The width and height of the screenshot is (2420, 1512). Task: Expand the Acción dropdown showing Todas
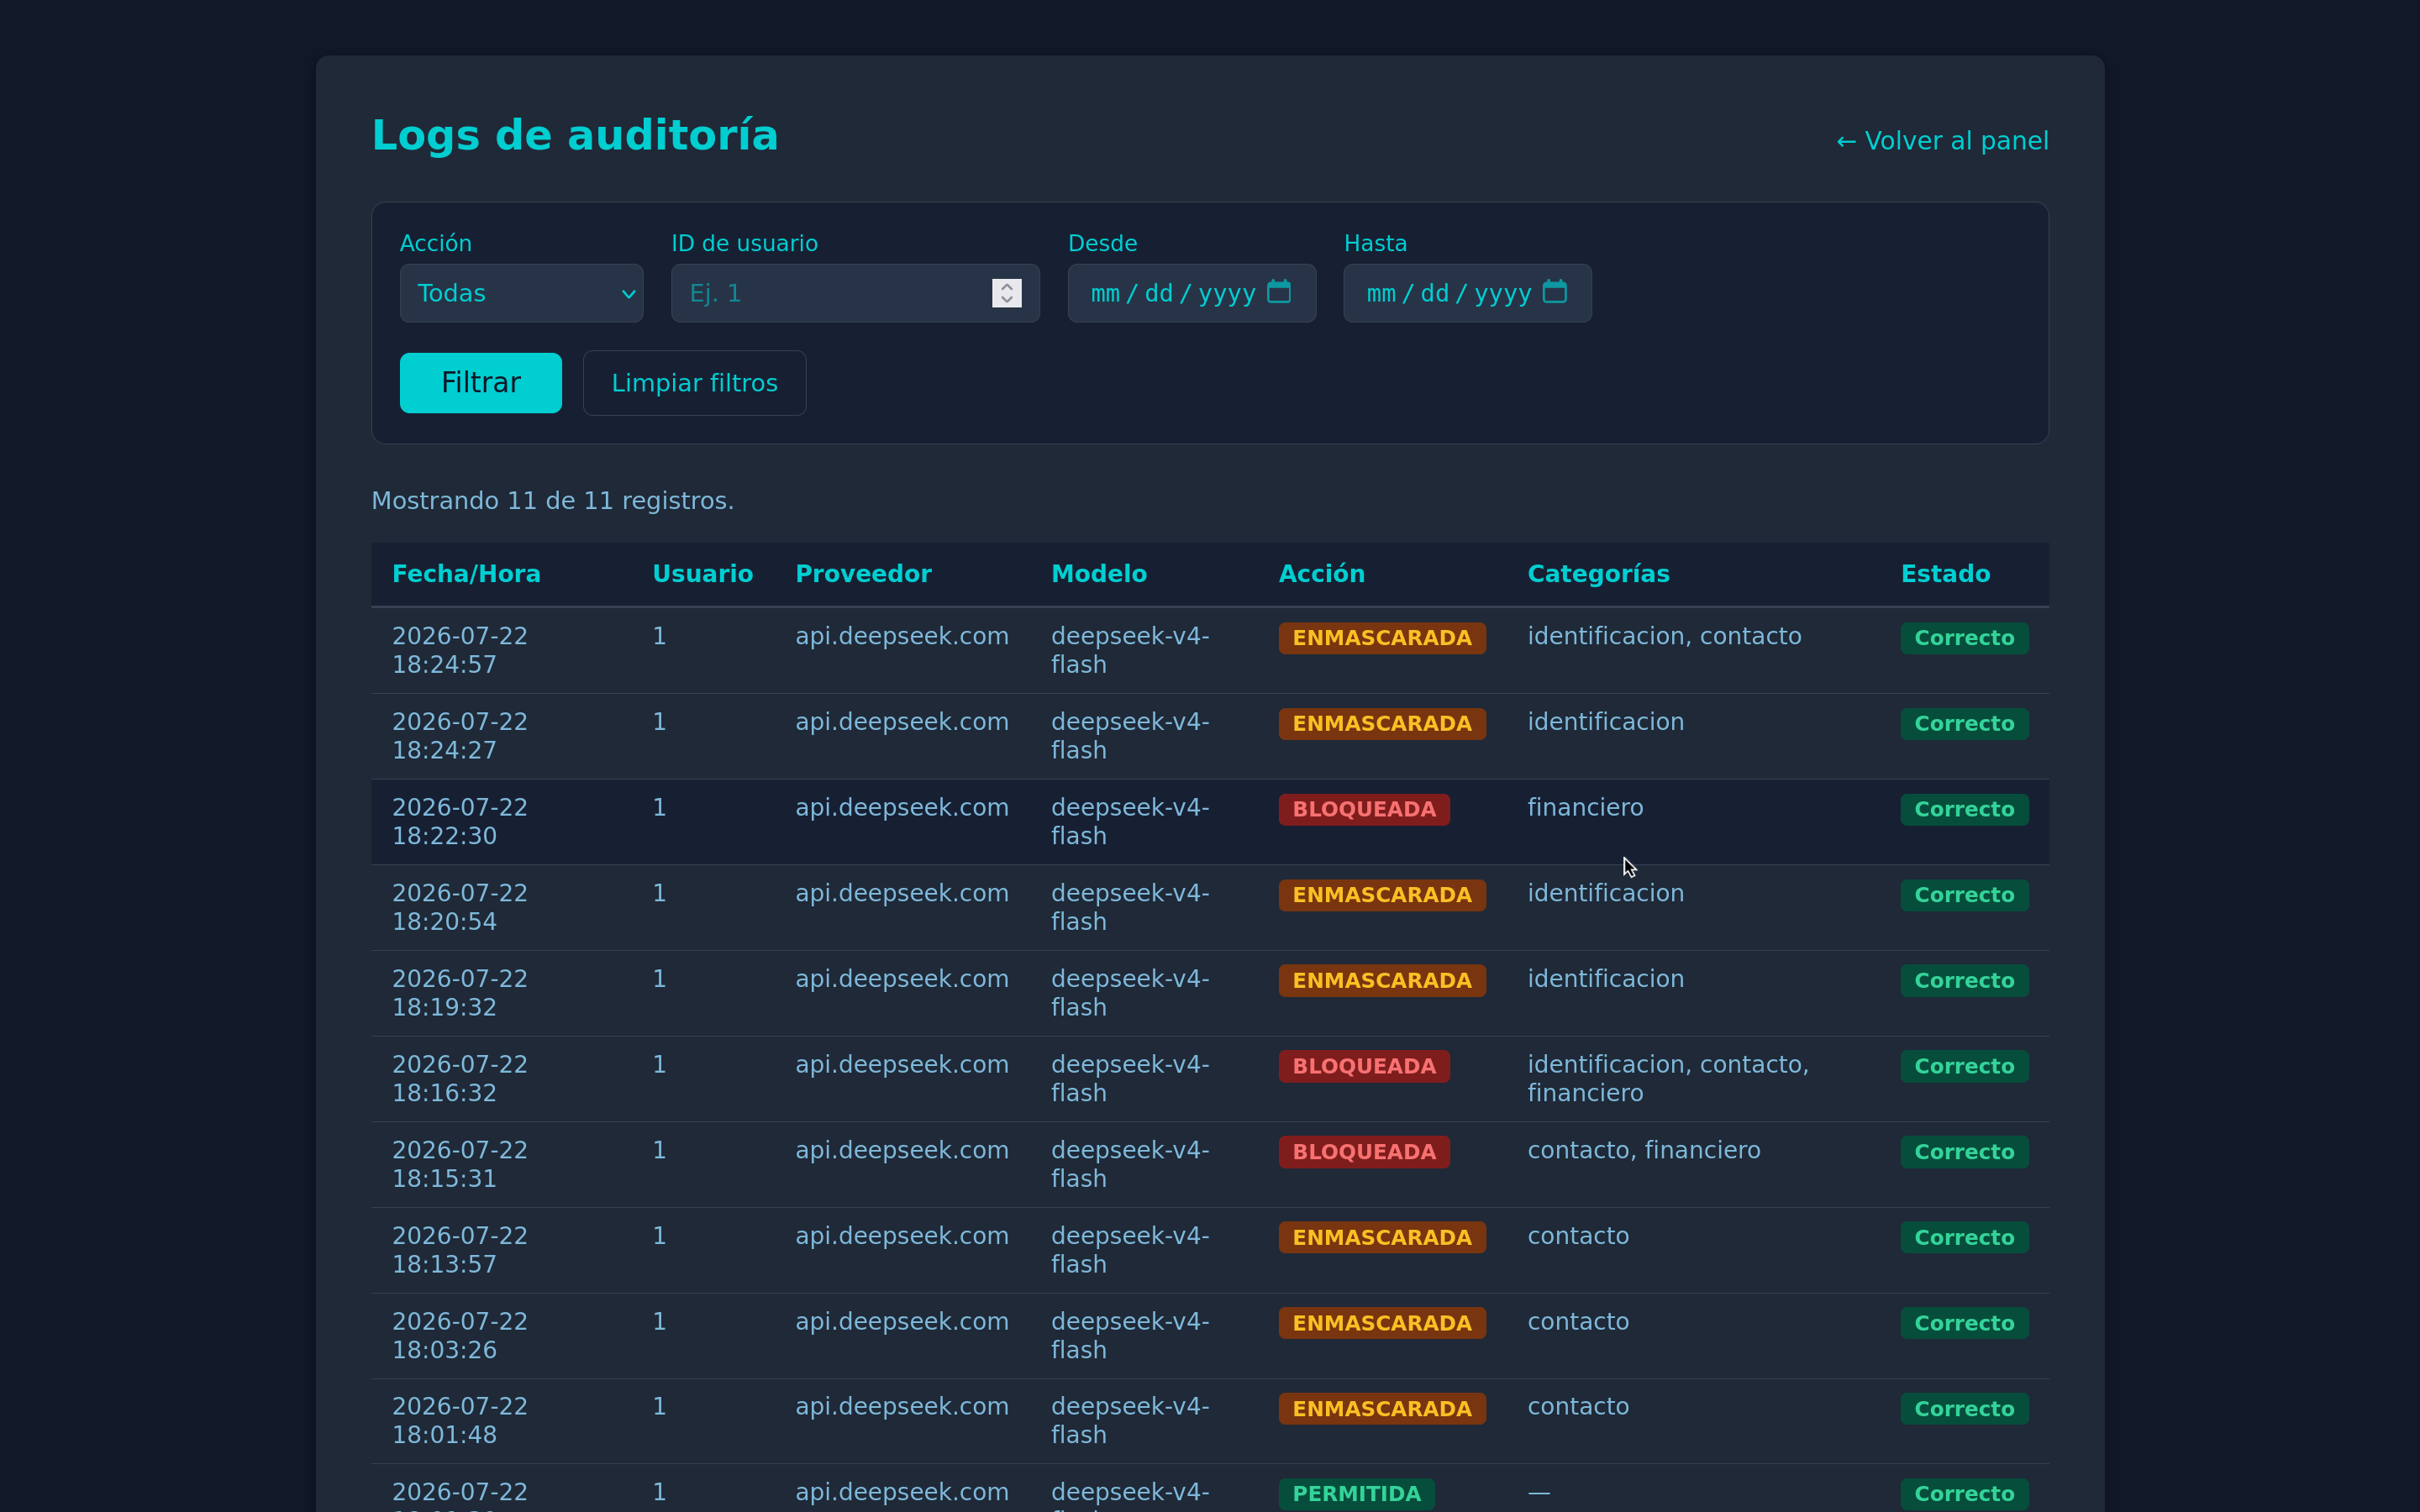pos(521,293)
